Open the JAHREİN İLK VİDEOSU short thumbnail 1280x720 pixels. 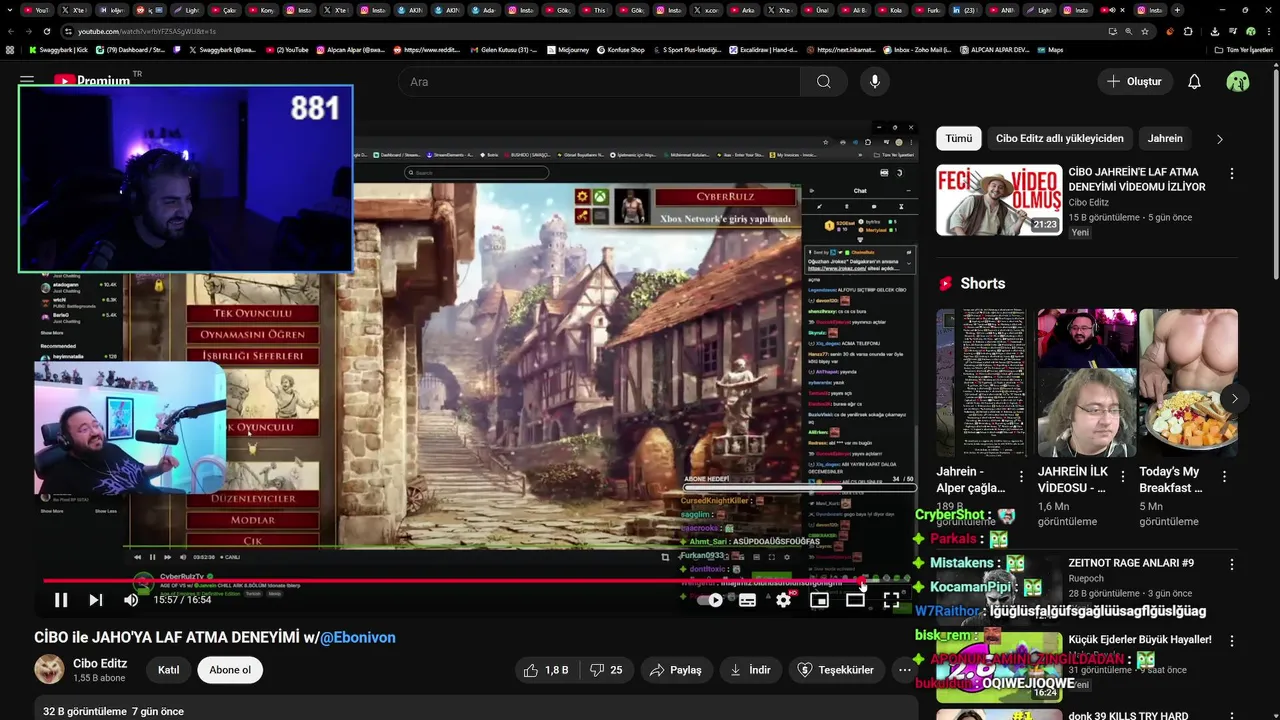click(x=1087, y=383)
